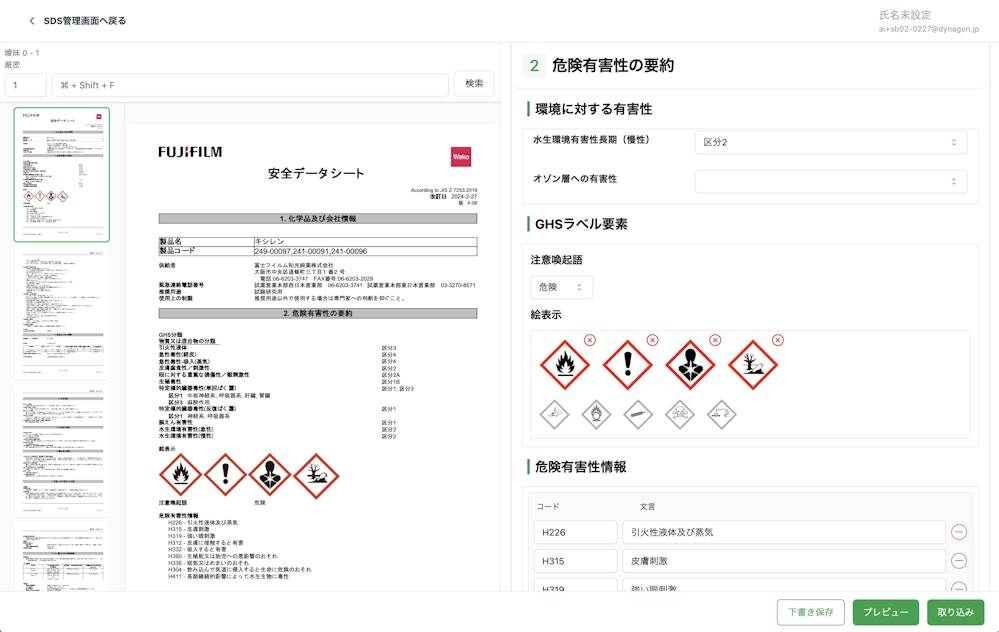Add the grey exploding bomb pictogram

coord(554,415)
